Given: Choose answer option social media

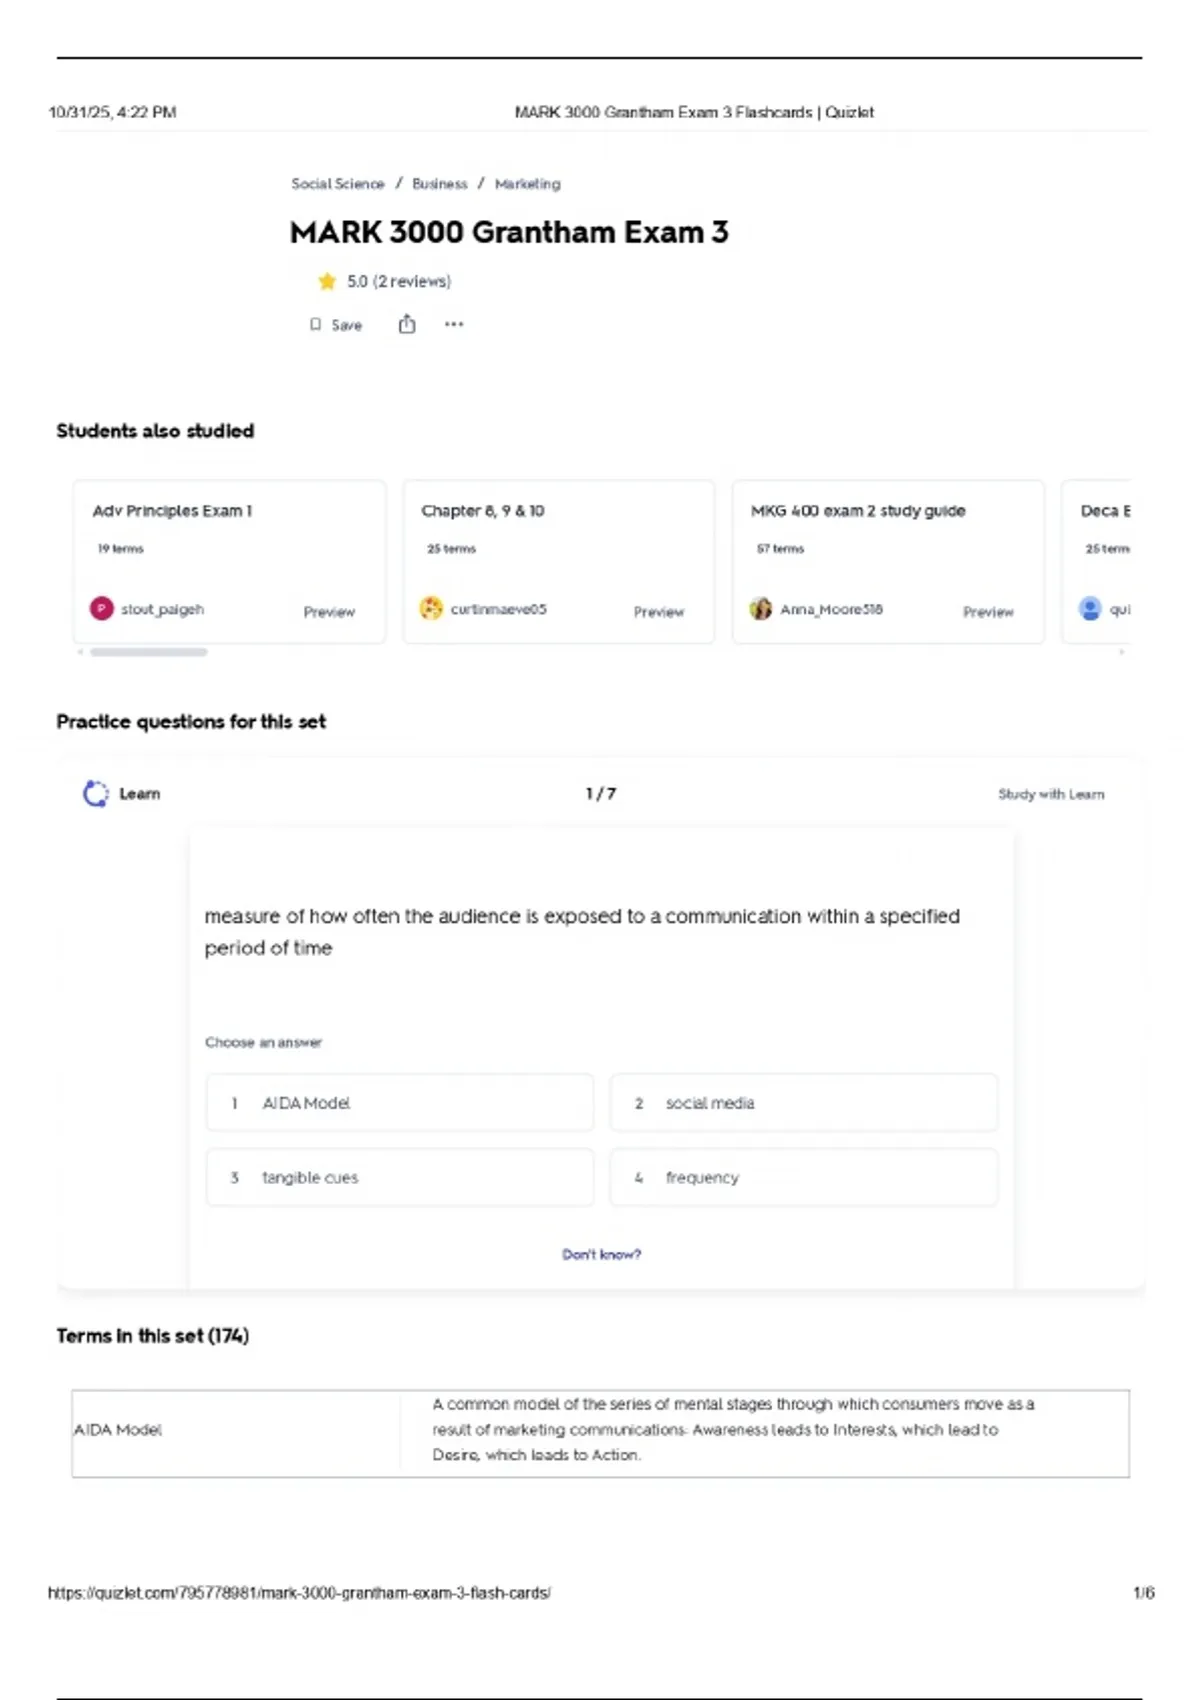Looking at the screenshot, I should pos(804,1103).
